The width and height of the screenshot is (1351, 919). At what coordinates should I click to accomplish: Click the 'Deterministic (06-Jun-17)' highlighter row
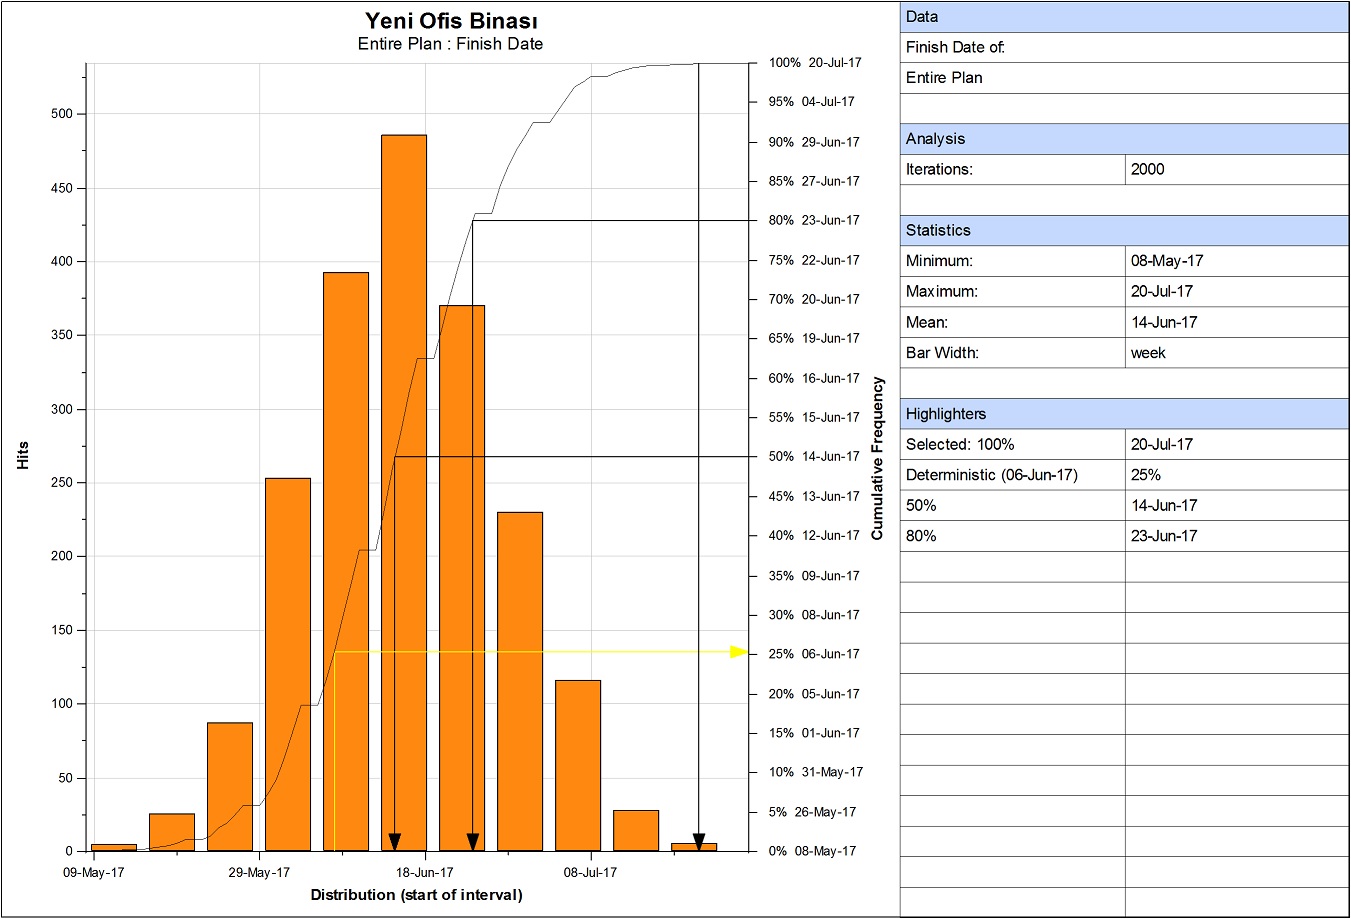pyautogui.click(x=991, y=475)
